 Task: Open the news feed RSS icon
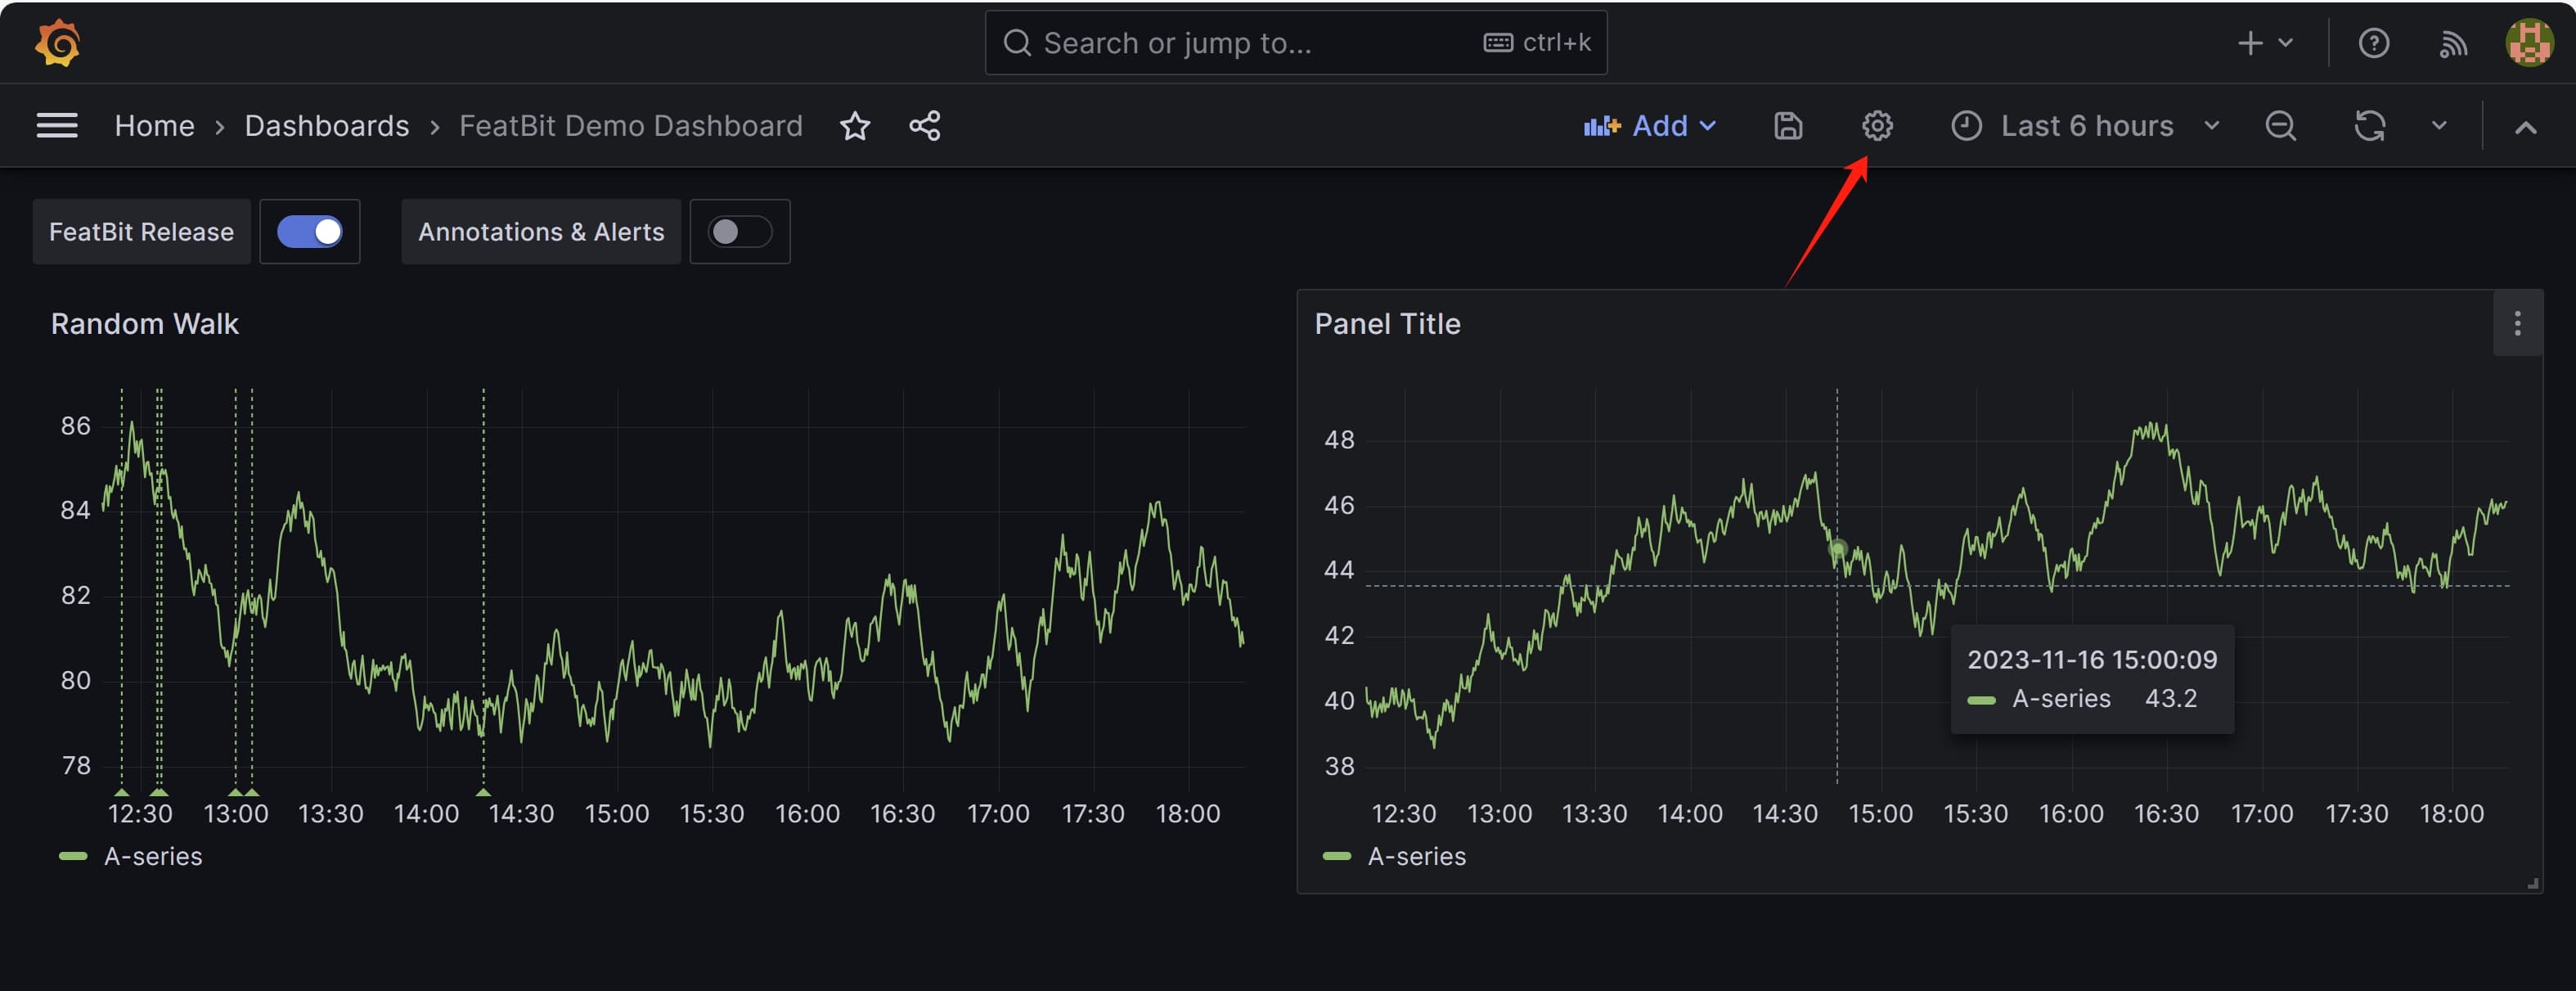[x=2452, y=43]
